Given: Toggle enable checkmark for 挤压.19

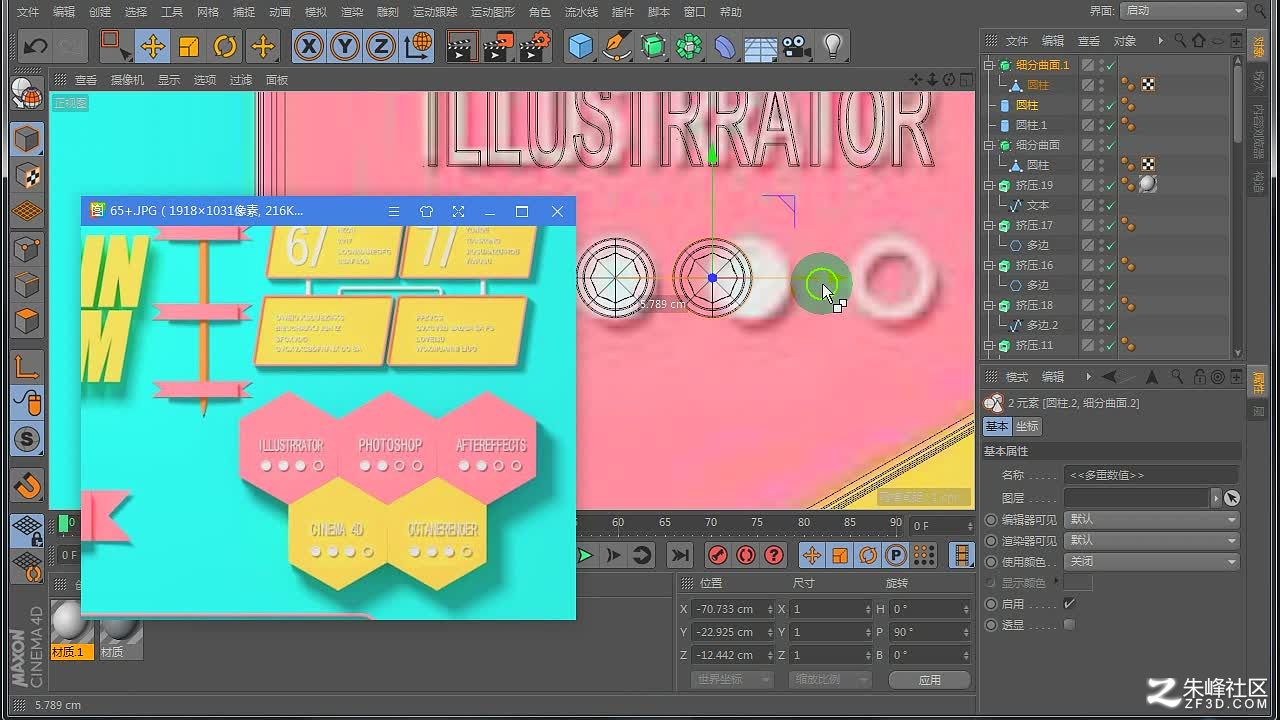Looking at the screenshot, I should [x=1110, y=185].
